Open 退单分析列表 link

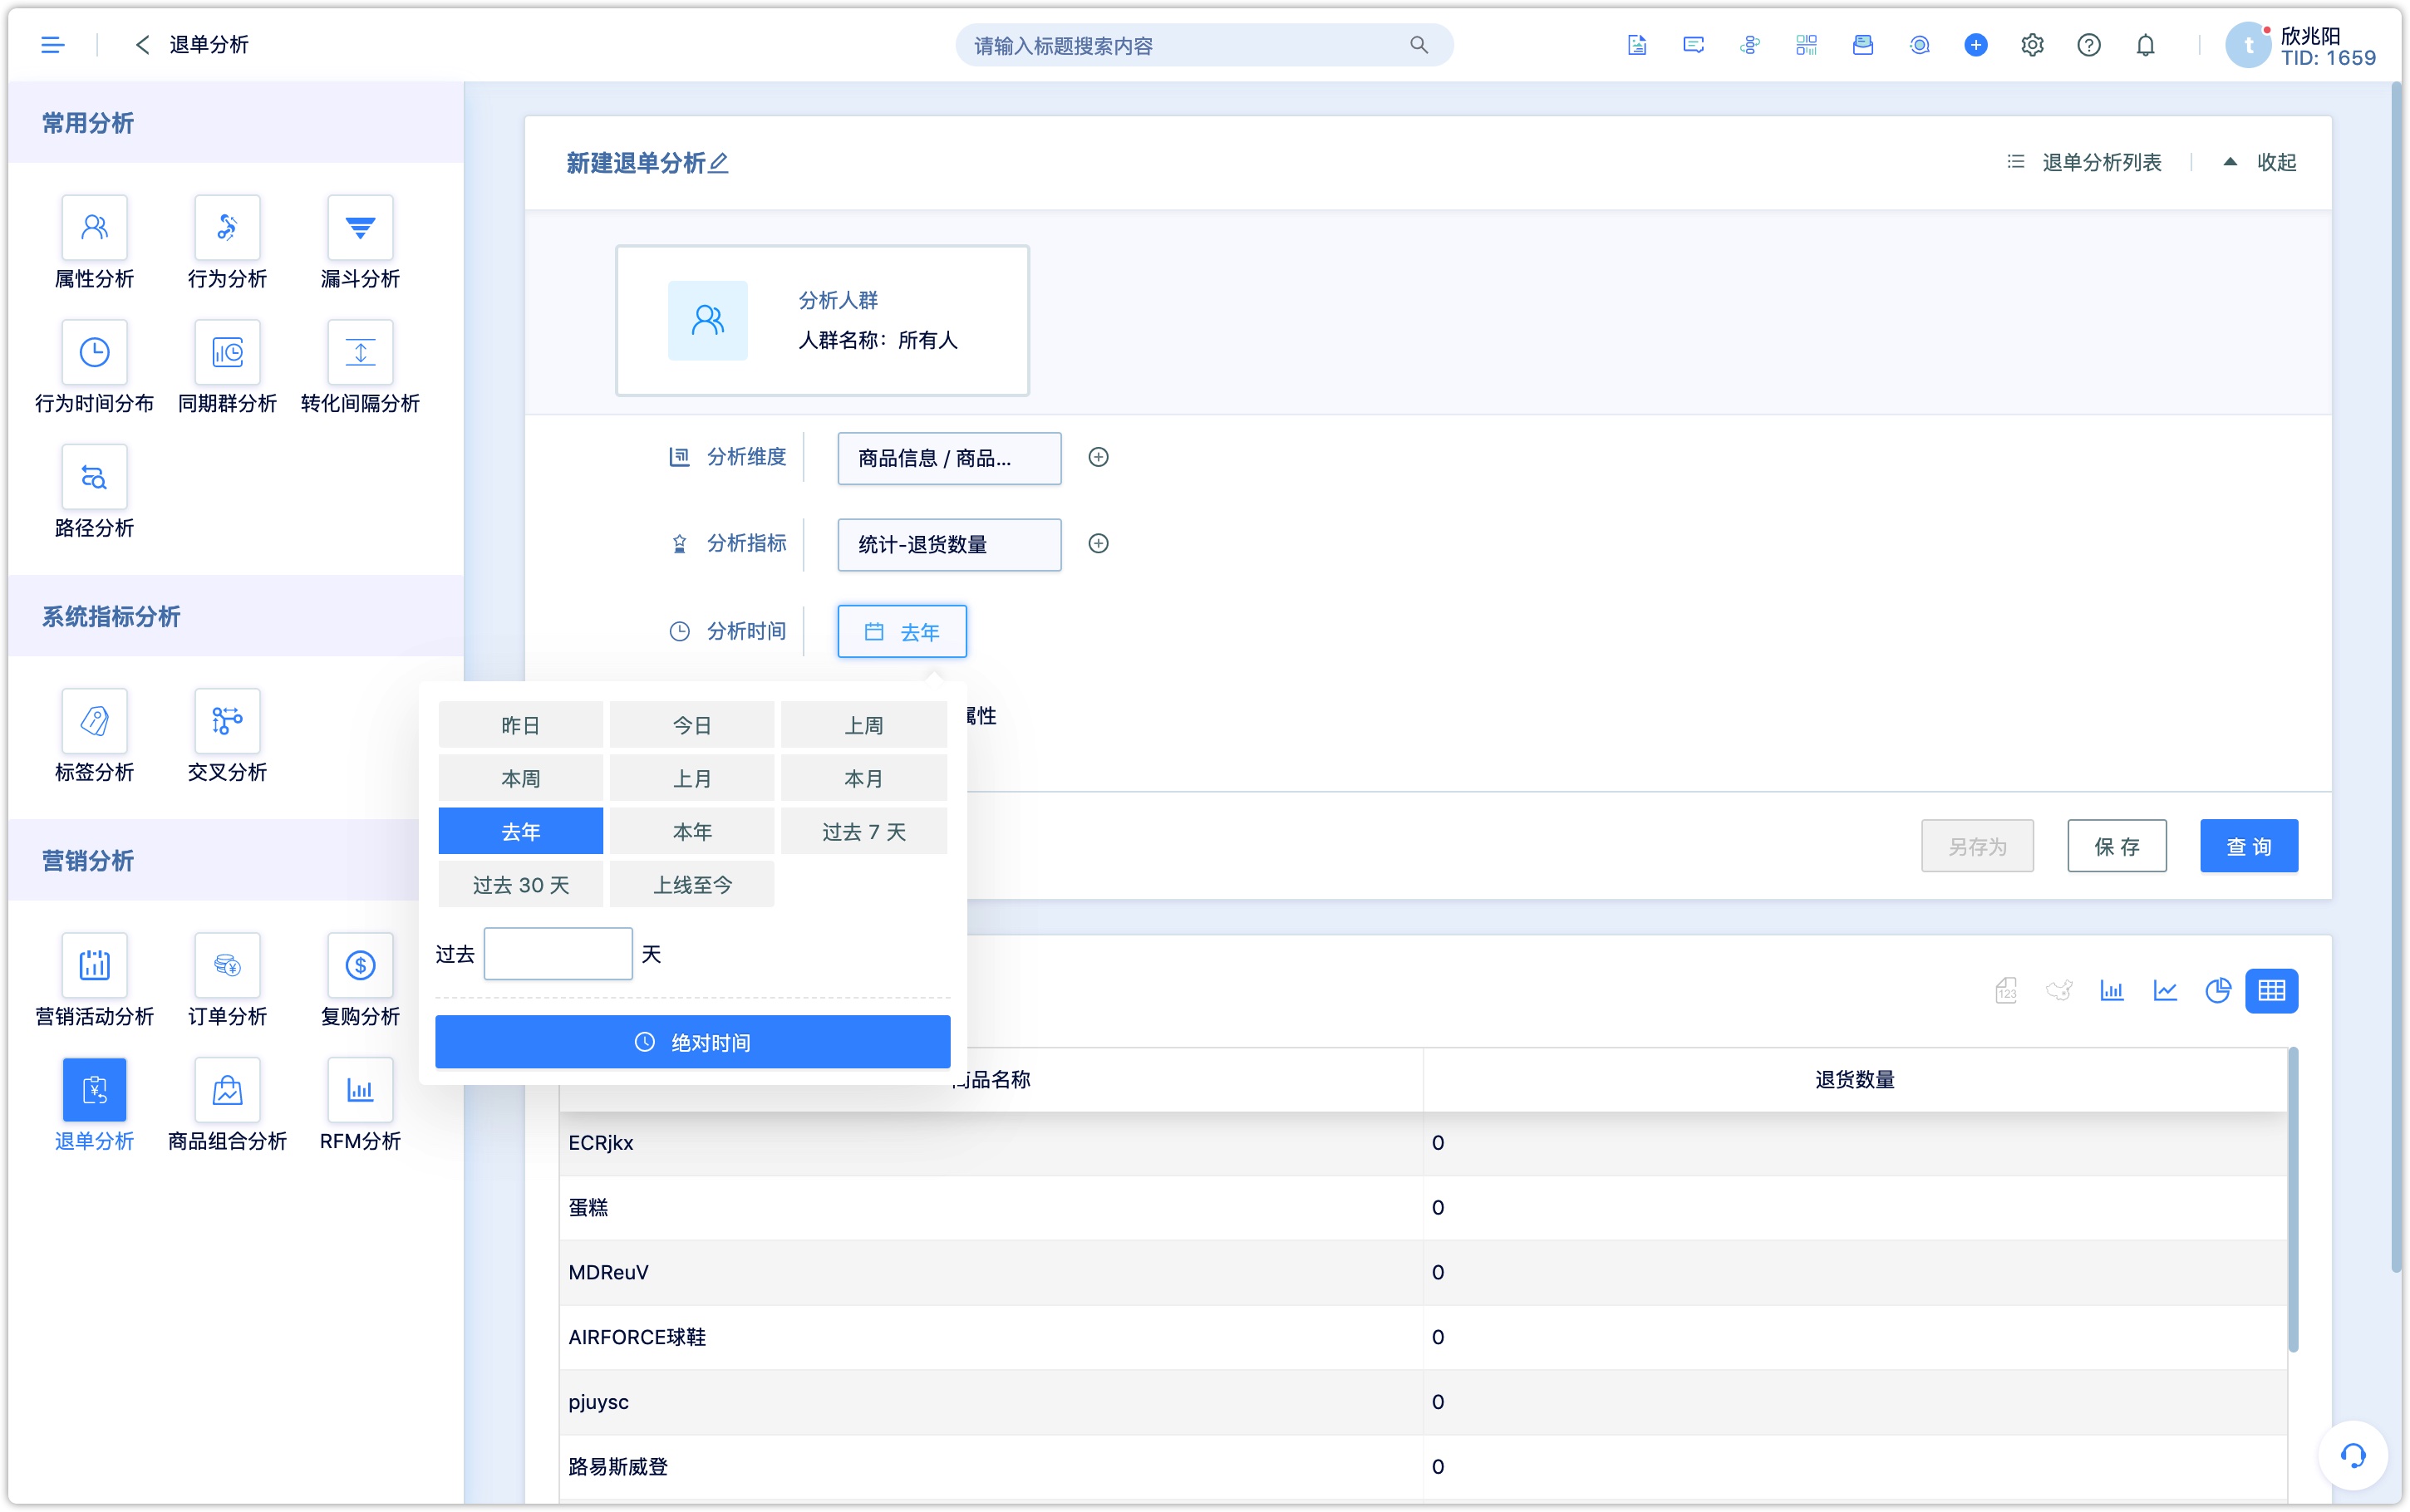click(2084, 162)
